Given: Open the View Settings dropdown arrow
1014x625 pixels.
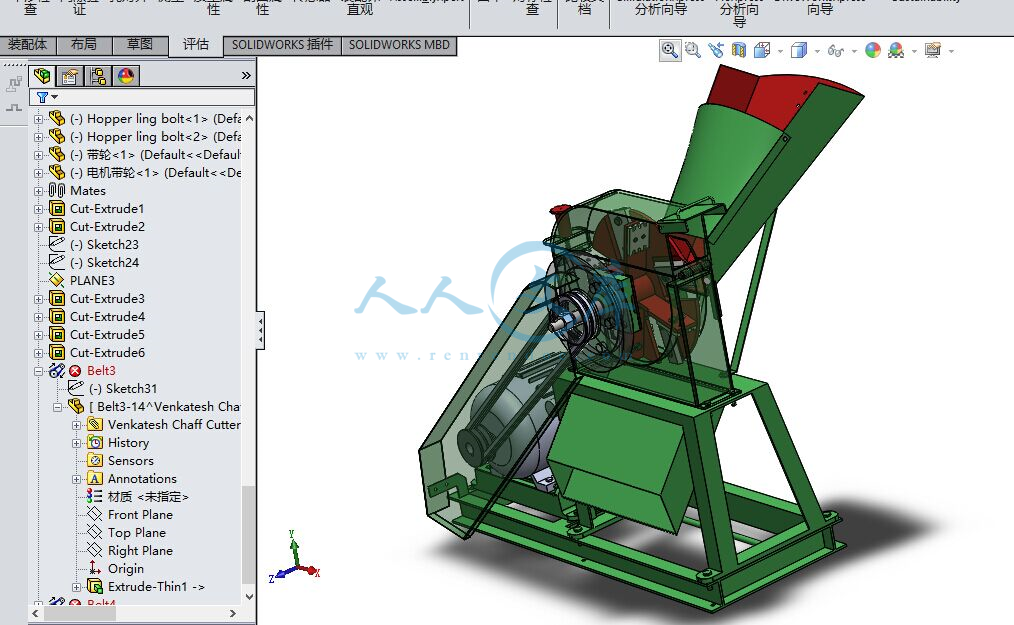Looking at the screenshot, I should pos(951,51).
